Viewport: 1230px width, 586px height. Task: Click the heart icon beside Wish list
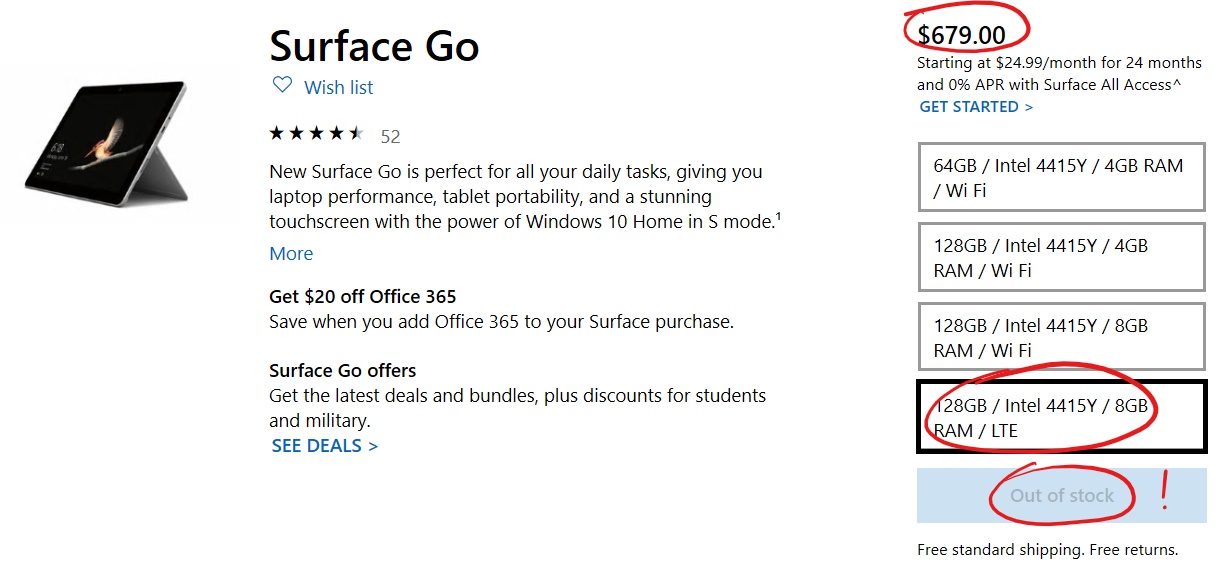point(282,85)
